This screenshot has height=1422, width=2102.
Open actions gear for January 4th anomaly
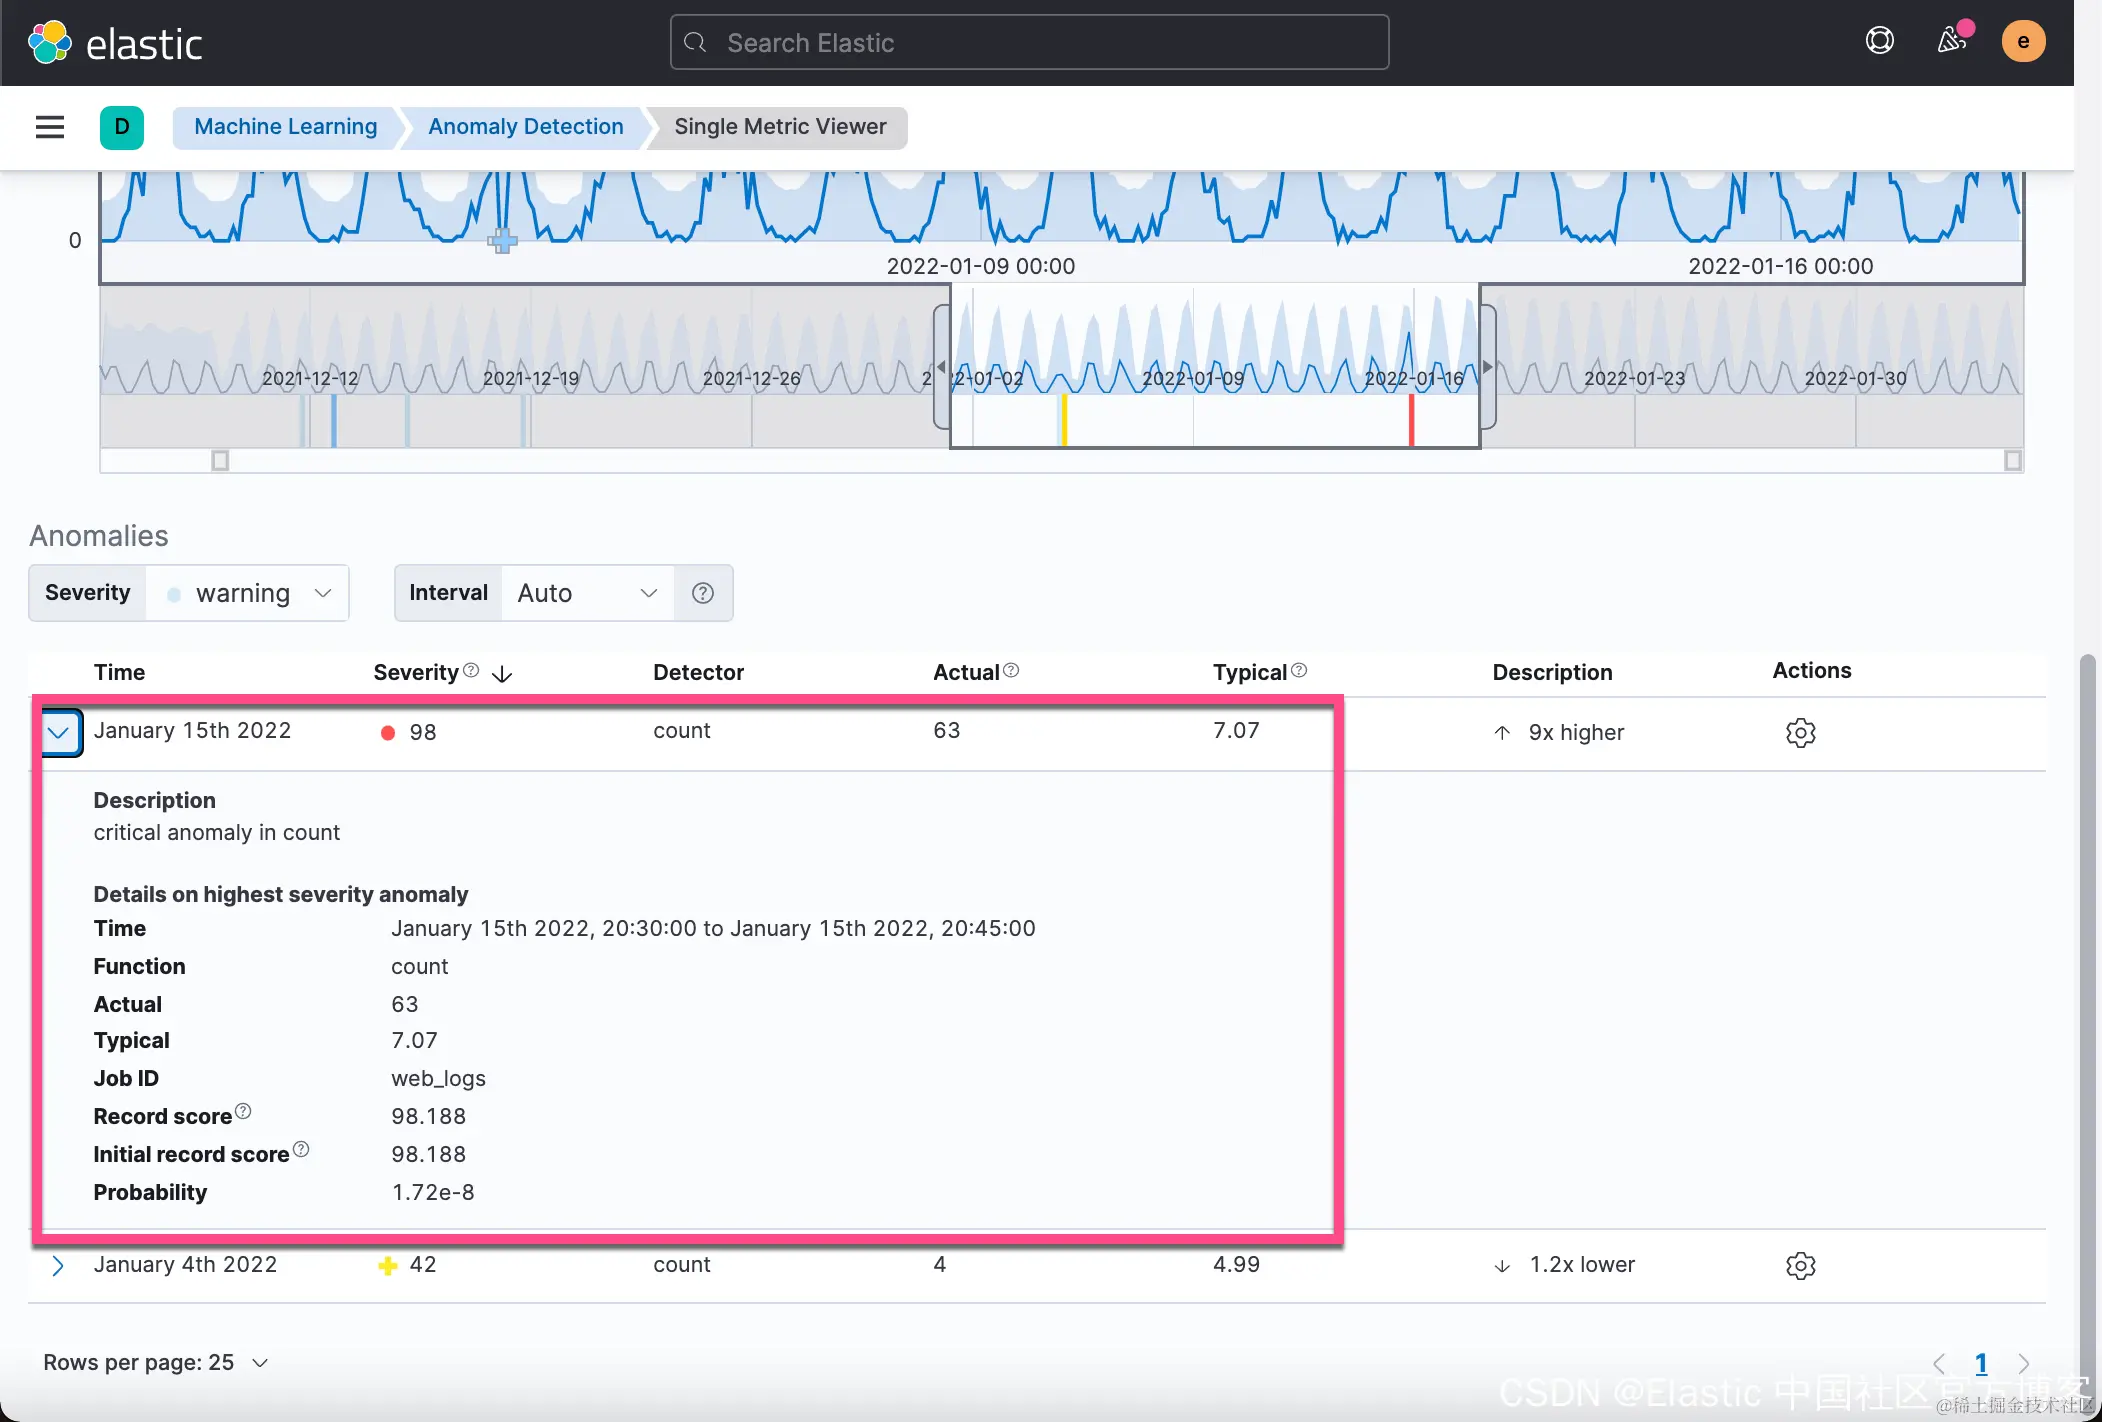pyautogui.click(x=1800, y=1266)
